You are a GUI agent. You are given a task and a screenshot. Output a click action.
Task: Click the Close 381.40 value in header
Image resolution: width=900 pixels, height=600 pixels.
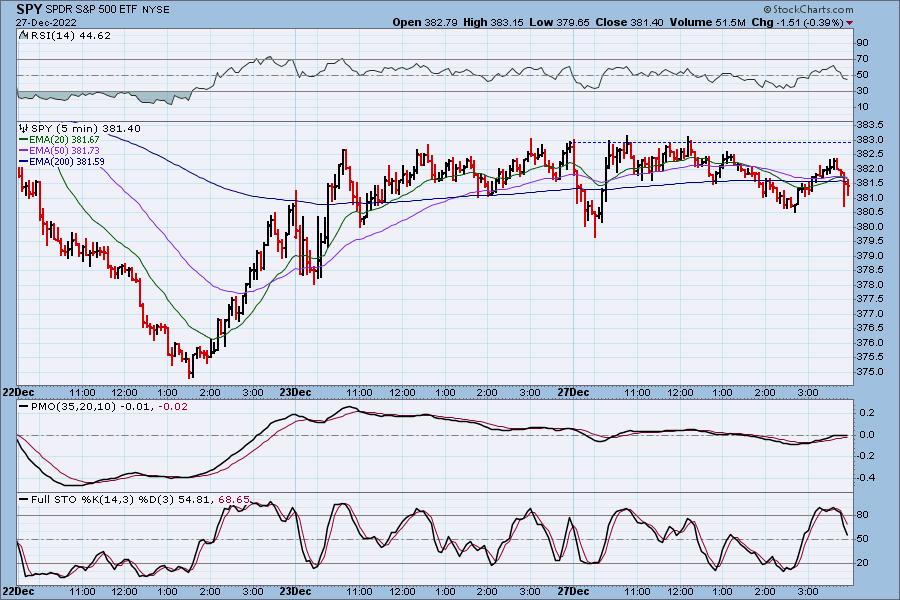pos(629,22)
